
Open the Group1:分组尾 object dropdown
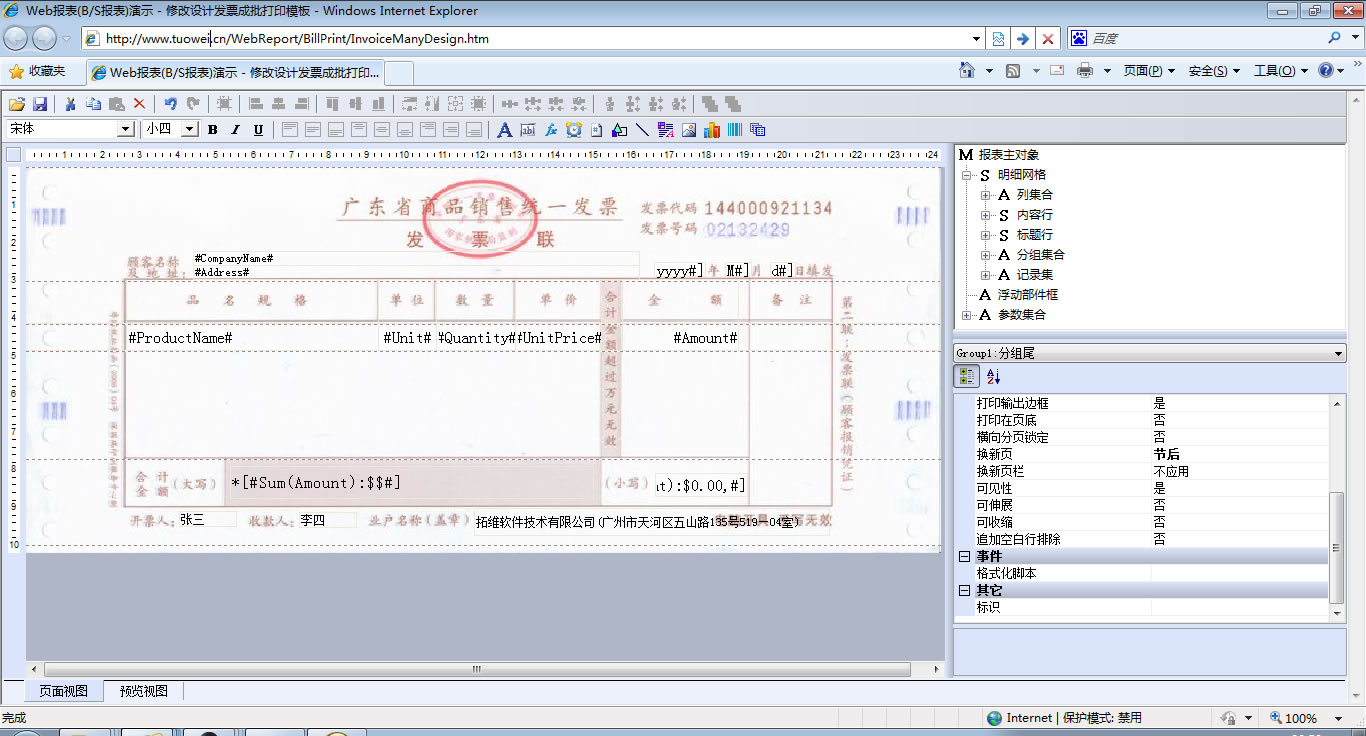click(1338, 354)
